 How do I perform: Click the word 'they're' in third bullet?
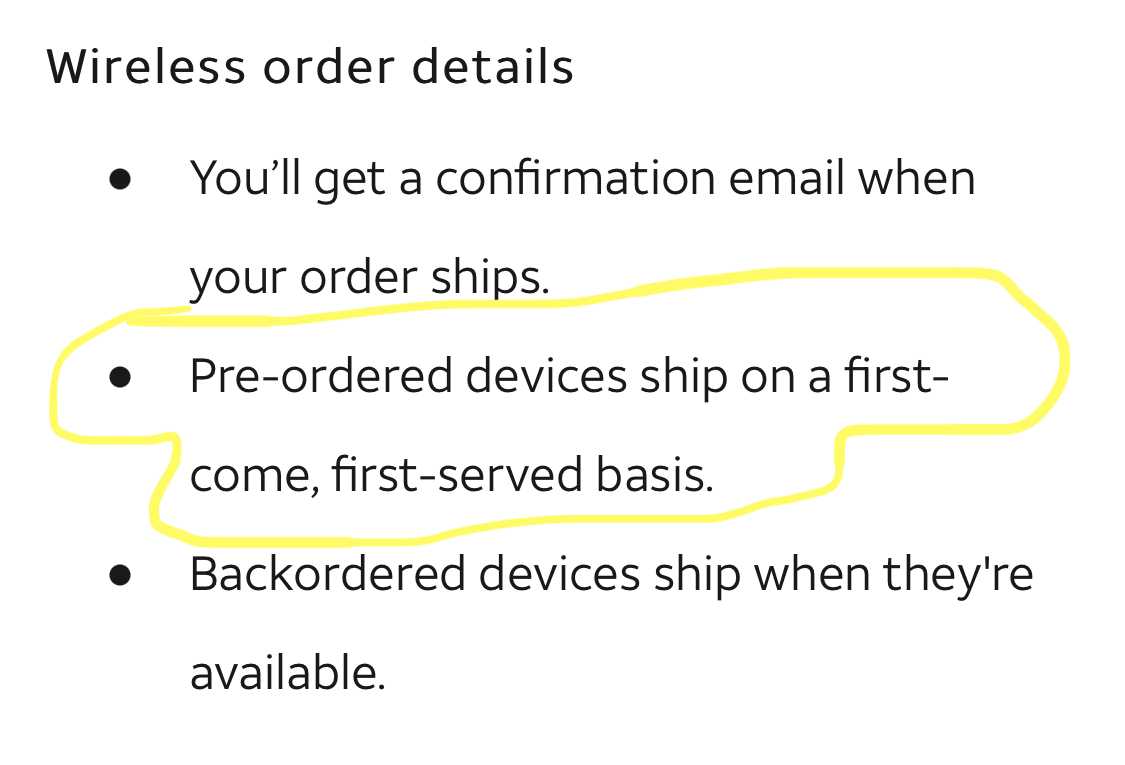point(958,575)
